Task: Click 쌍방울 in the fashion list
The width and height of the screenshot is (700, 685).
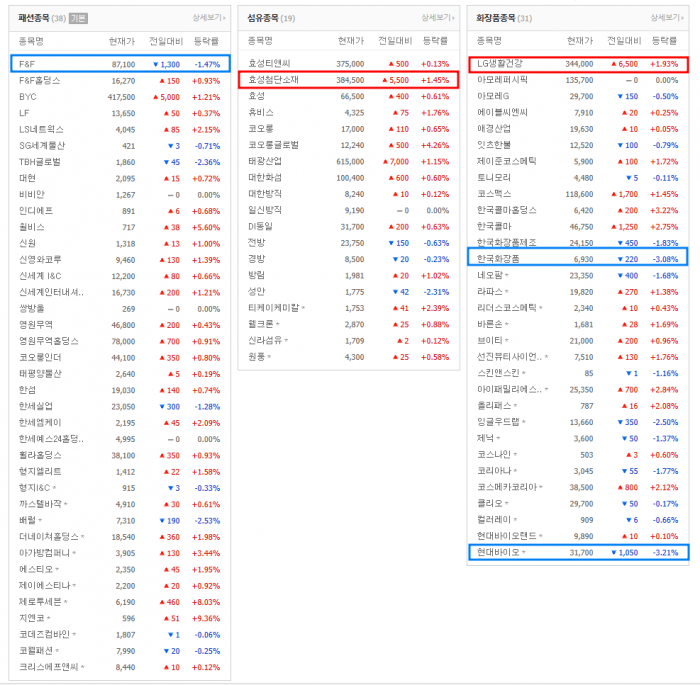Action: pos(31,309)
